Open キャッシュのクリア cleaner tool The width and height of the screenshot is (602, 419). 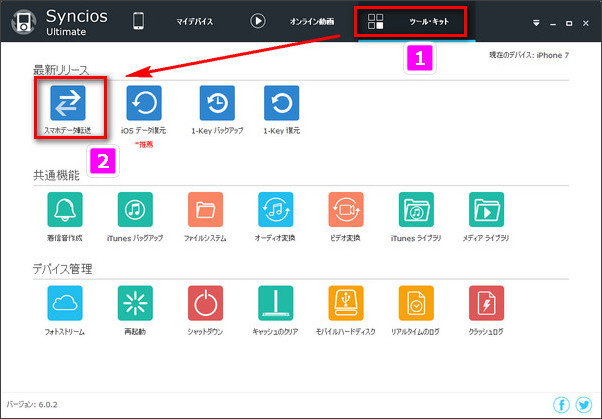[x=276, y=303]
